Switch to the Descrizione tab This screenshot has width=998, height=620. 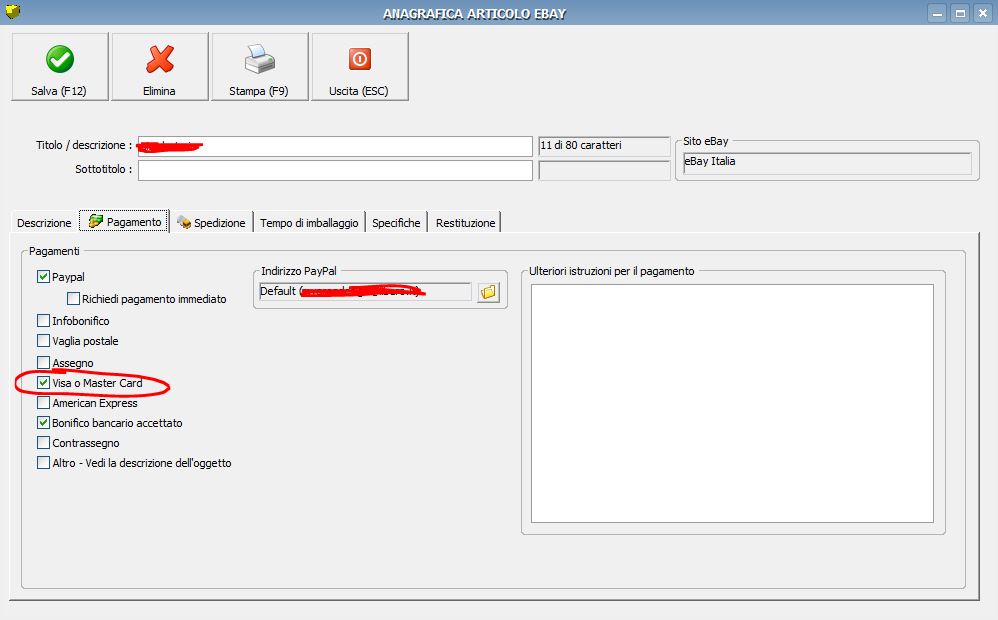[45, 223]
